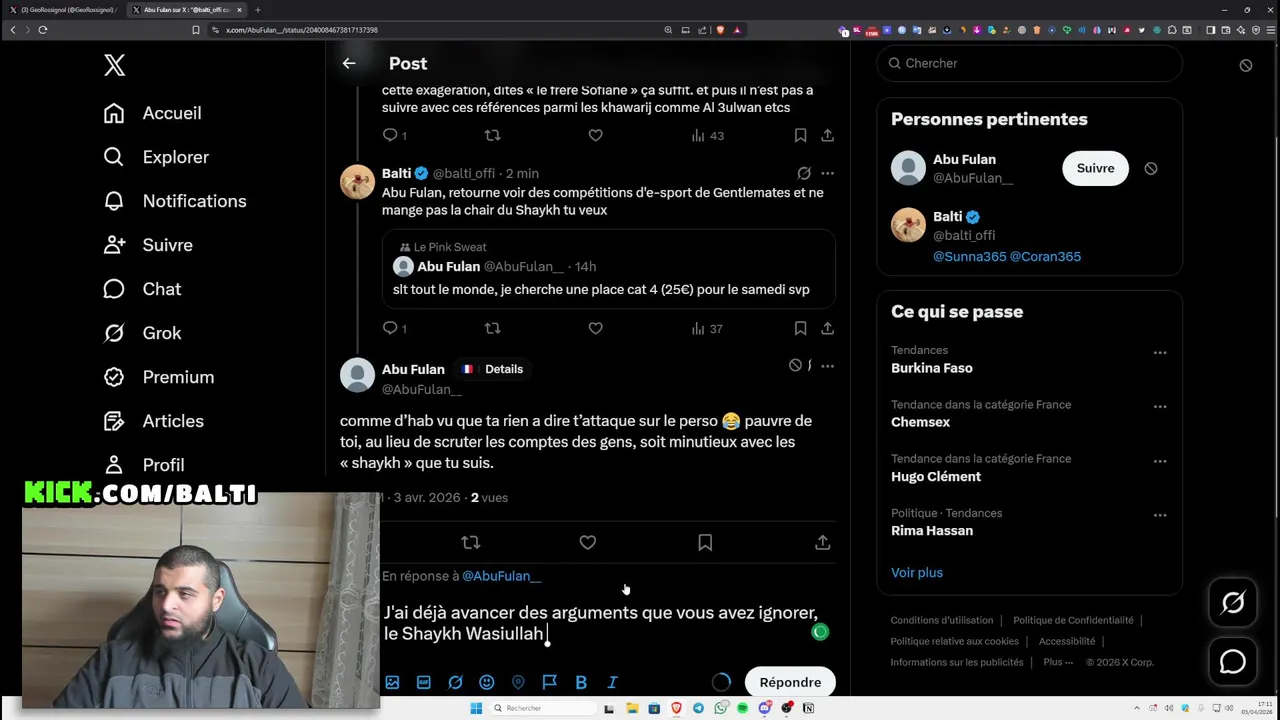Expand Plus footer menu
Viewport: 1280px width, 720px height.
click(1057, 662)
